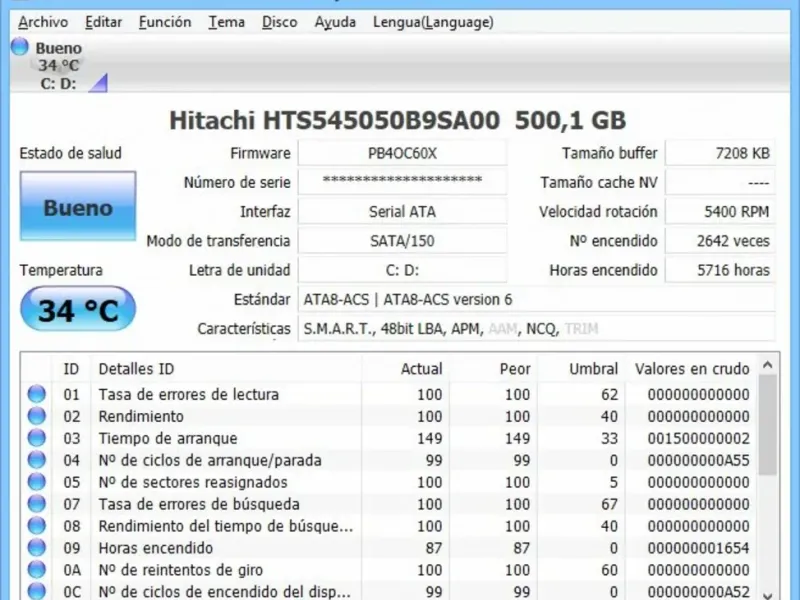
Task: Select 'Tiempo de arranque' row text
Action: pyautogui.click(x=168, y=438)
